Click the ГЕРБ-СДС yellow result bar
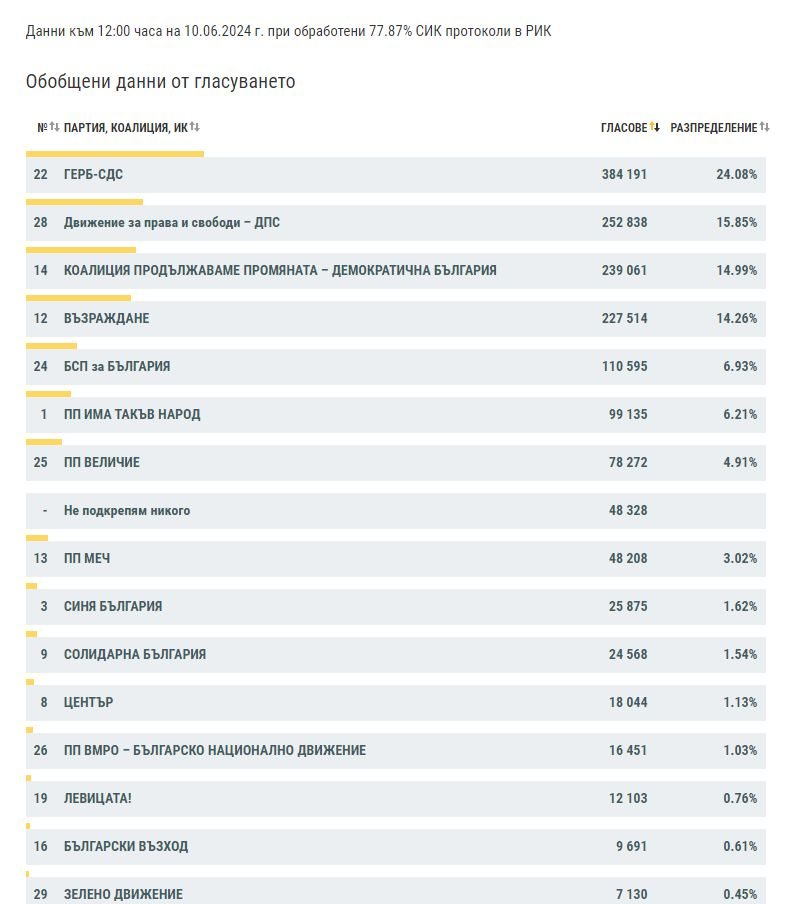Screen dimensions: 792x904 coord(115,154)
